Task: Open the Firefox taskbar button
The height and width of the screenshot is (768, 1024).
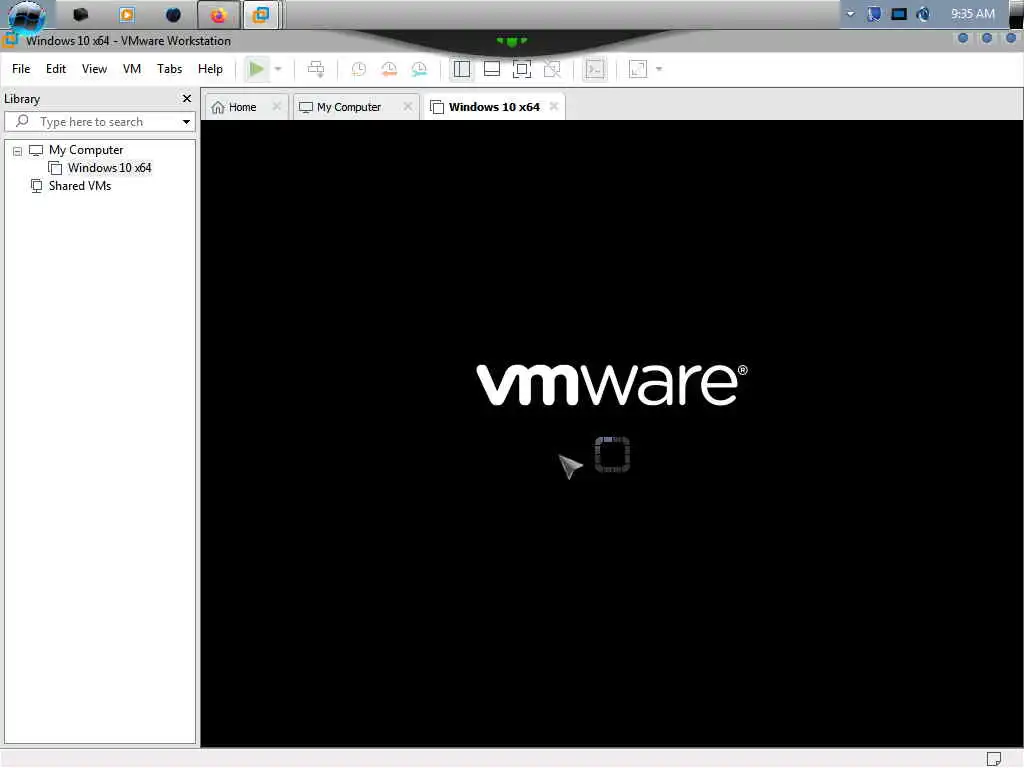Action: point(218,15)
